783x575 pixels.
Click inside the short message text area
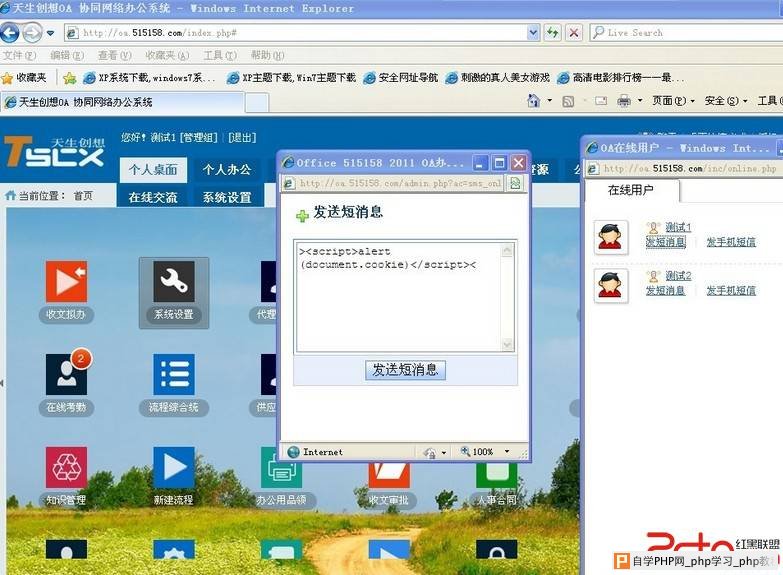click(x=399, y=297)
